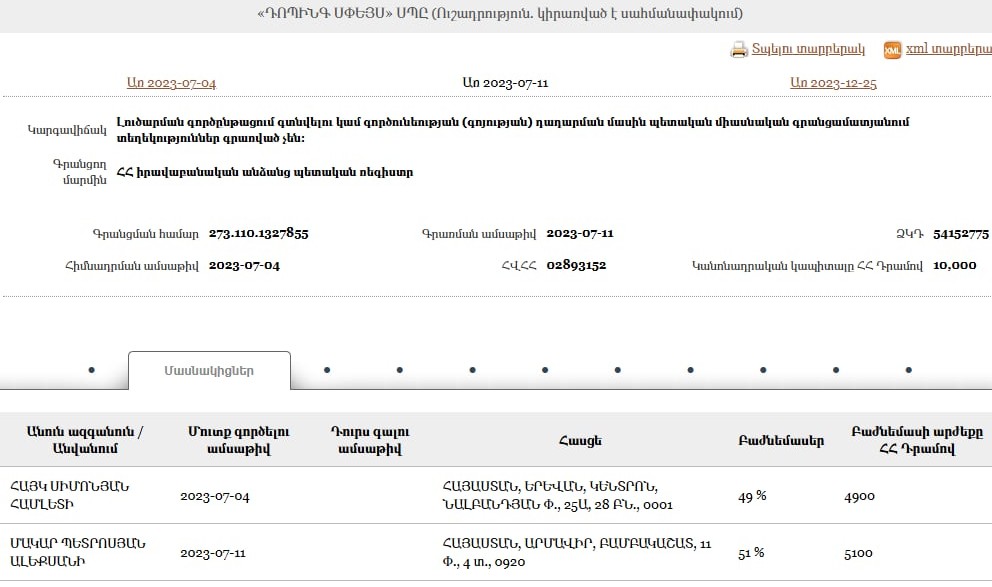Click the 51 % share cell
The image size is (992, 587).
(x=751, y=553)
